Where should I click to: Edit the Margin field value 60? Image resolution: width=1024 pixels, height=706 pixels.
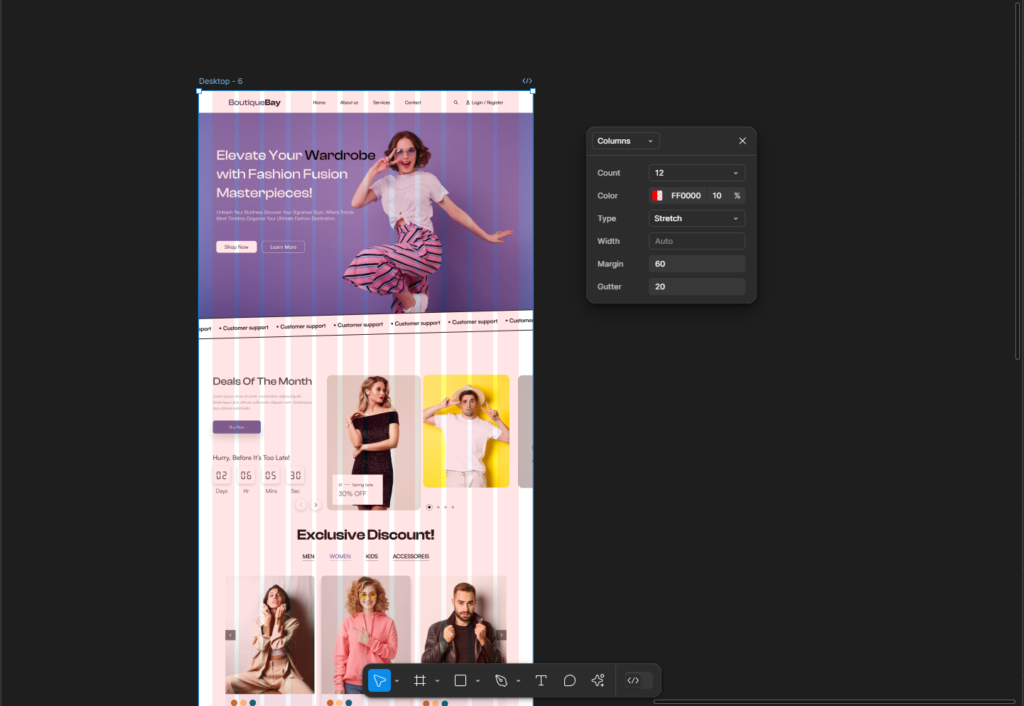697,264
